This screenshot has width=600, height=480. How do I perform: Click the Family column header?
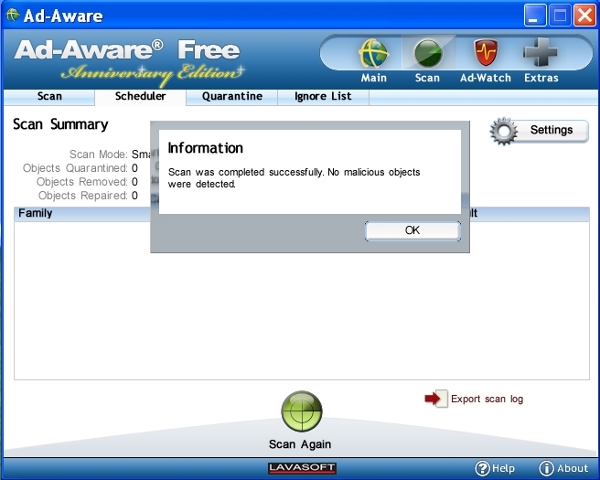click(35, 213)
